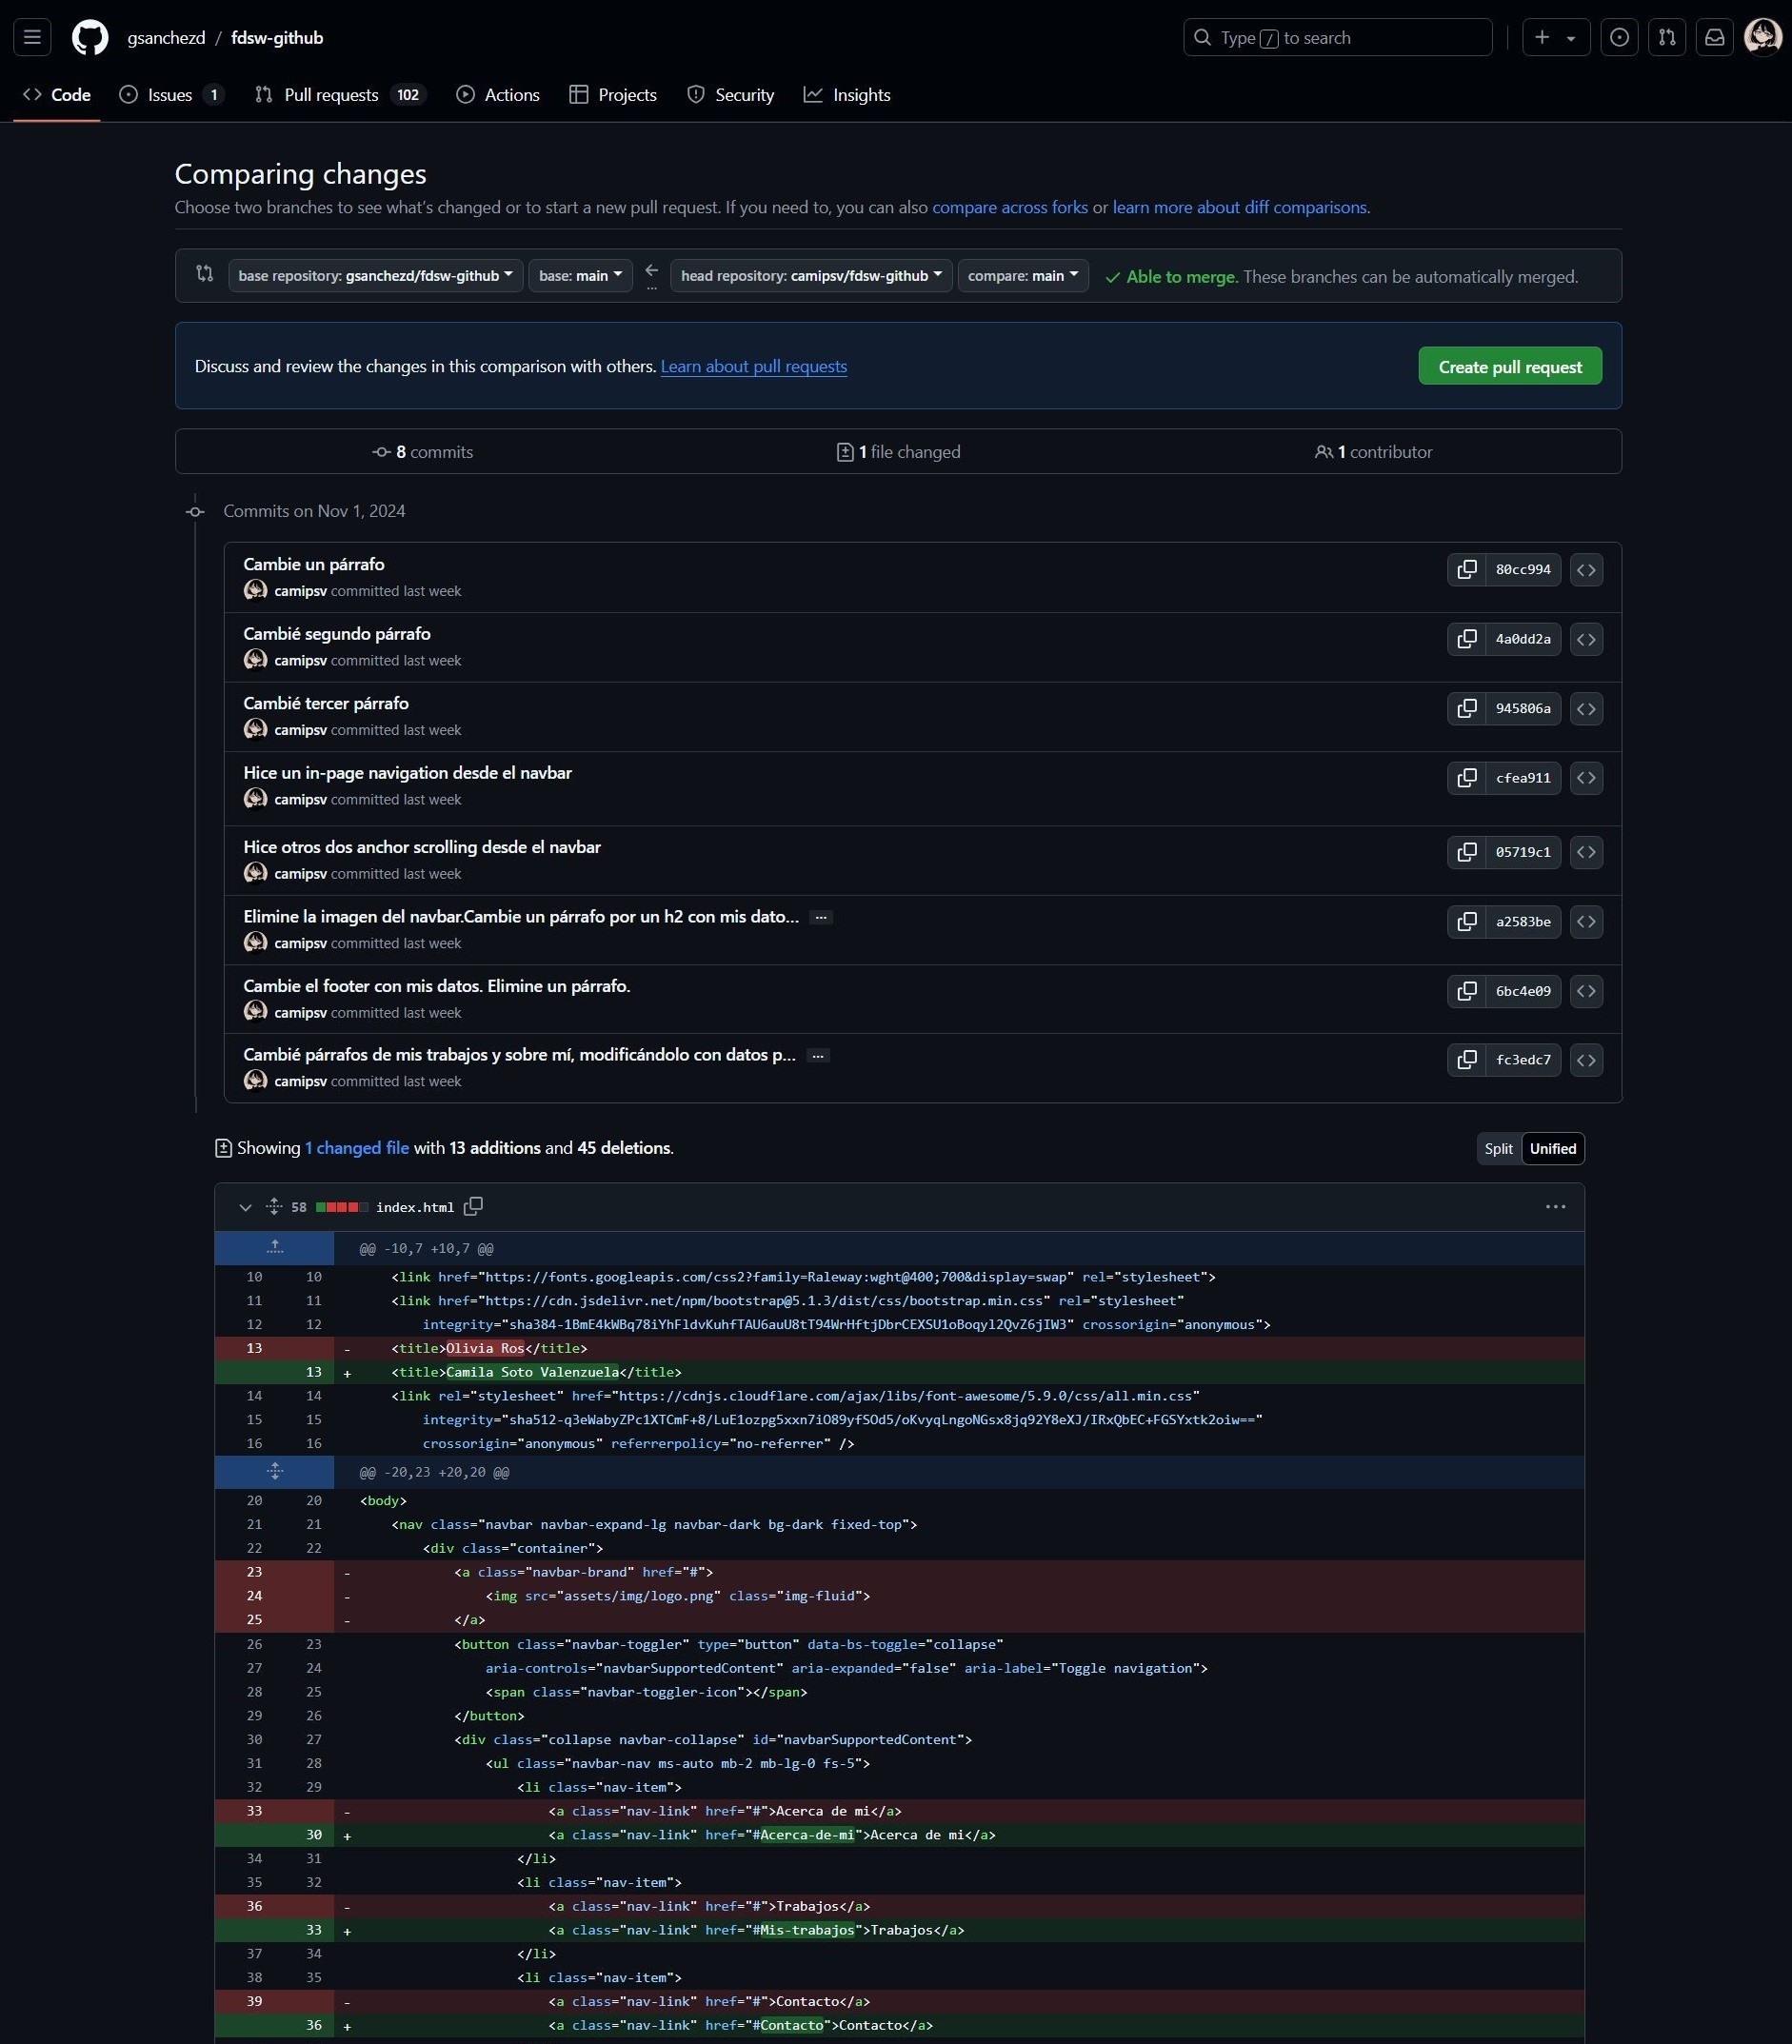The image size is (1792, 2044).
Task: Collapse the index.html diff
Action: pos(245,1207)
